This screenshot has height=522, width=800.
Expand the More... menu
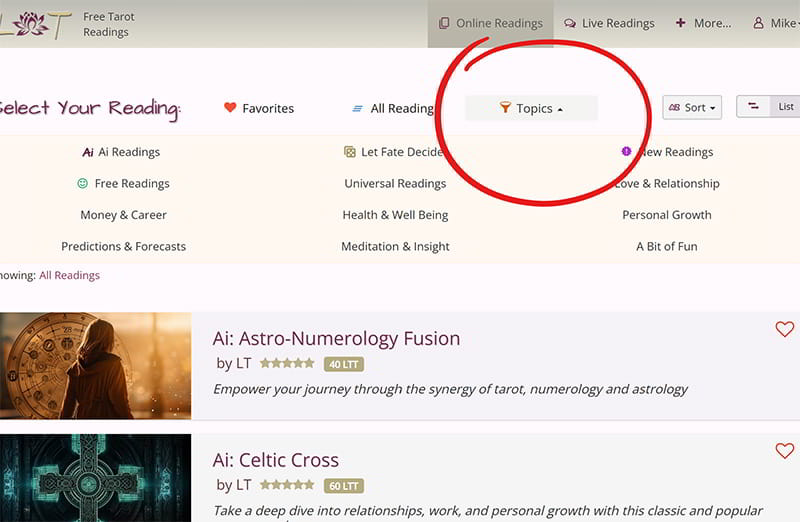[703, 23]
